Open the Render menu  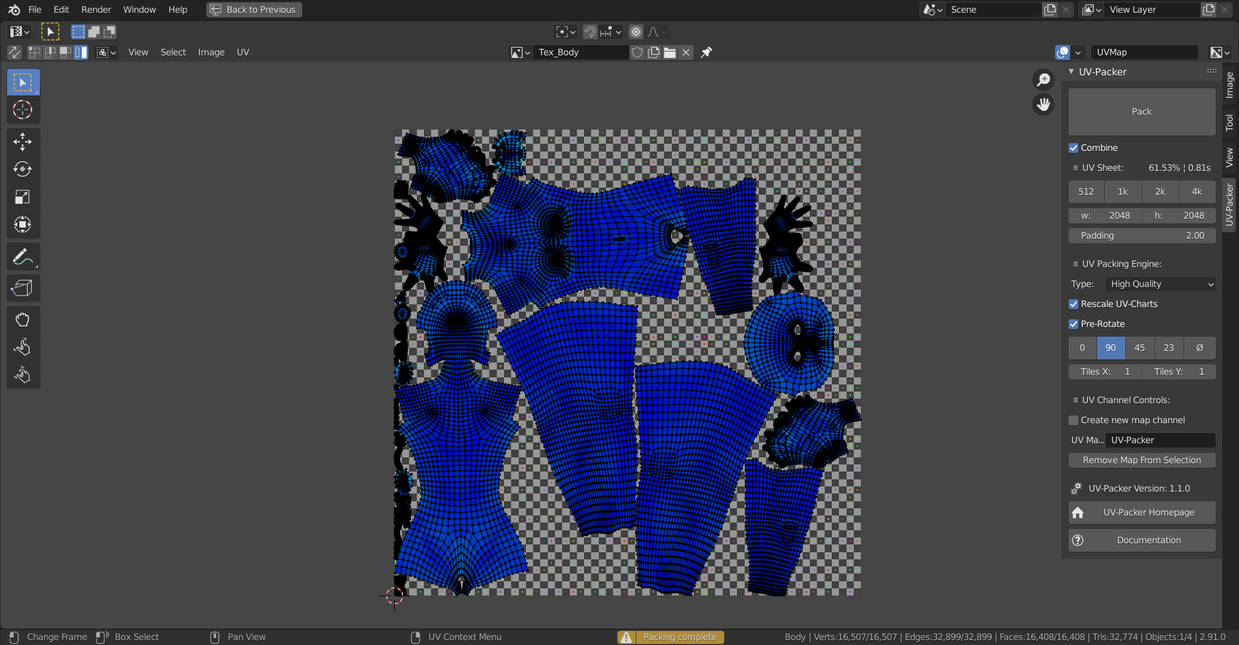(96, 10)
